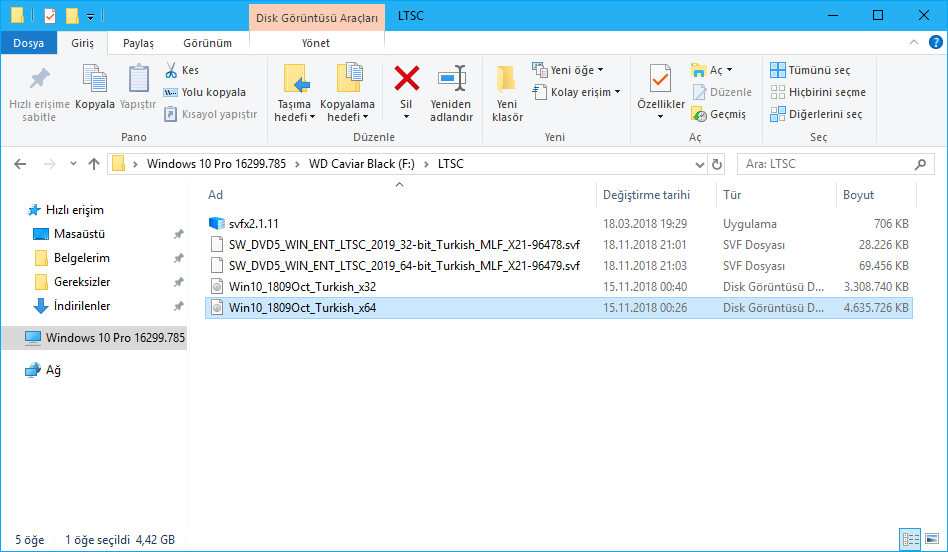The width and height of the screenshot is (948, 552).
Task: Open Hızlı erişim in navigation pane
Action: pos(66,210)
